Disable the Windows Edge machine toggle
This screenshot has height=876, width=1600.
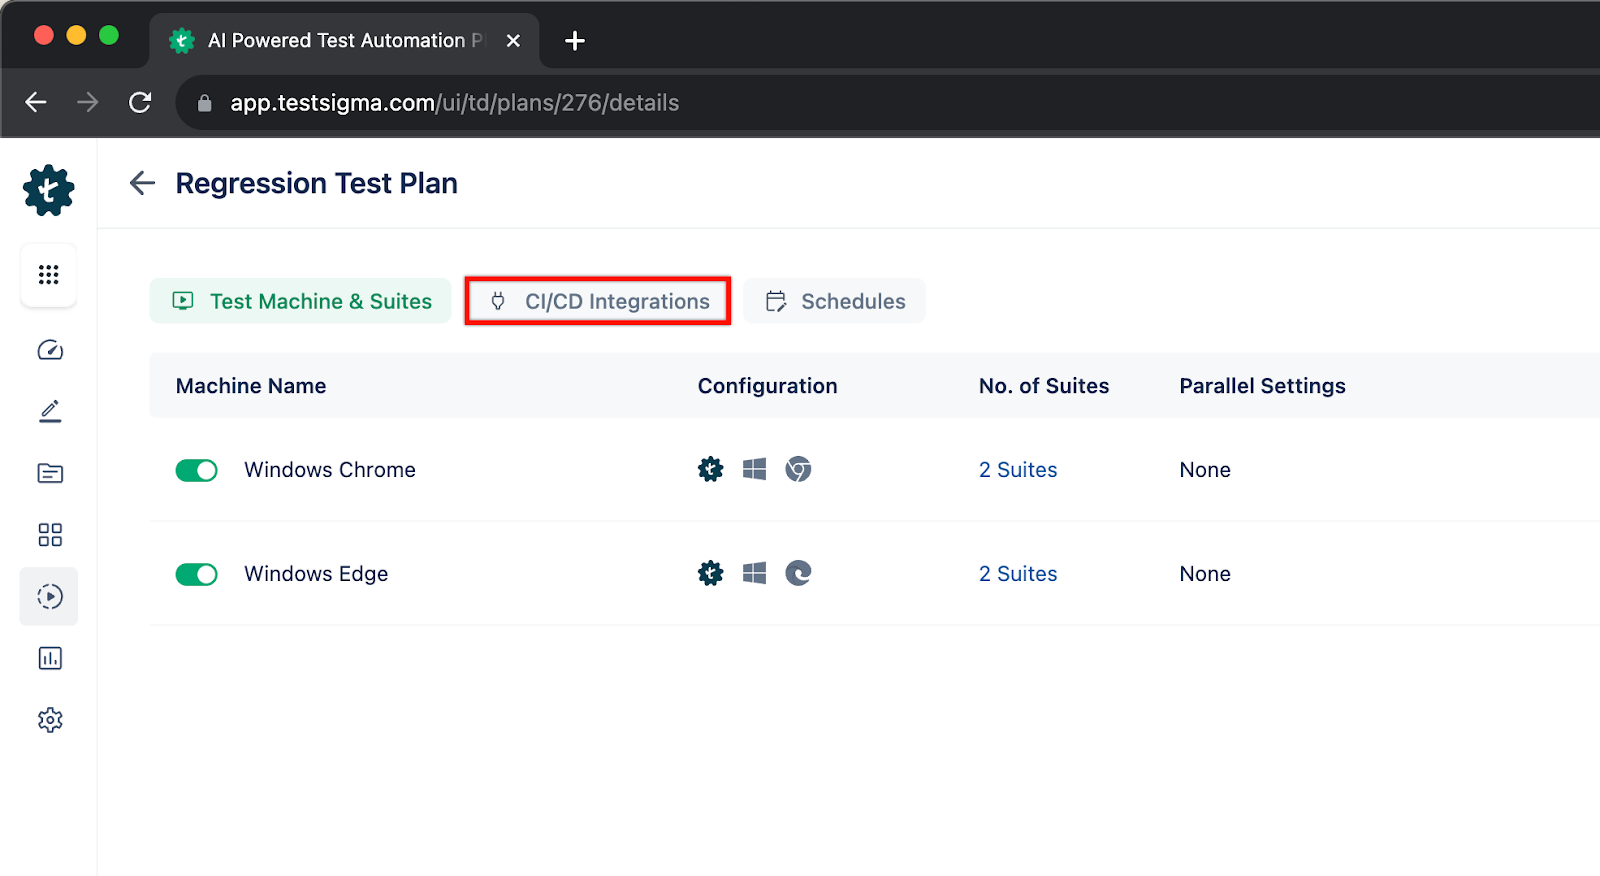click(x=196, y=574)
